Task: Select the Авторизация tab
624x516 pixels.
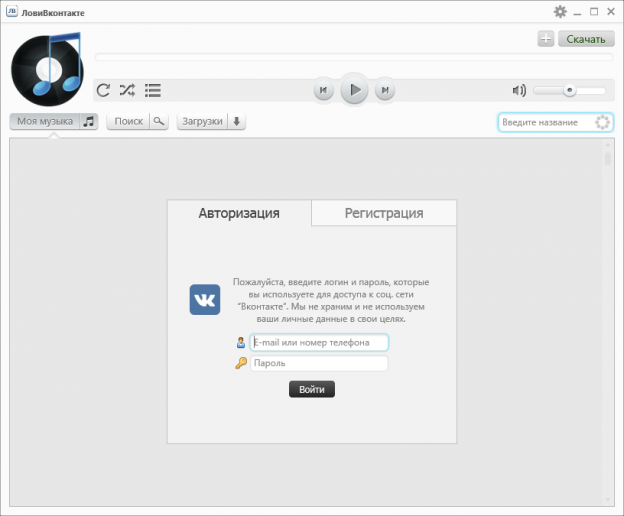Action: pos(239,213)
